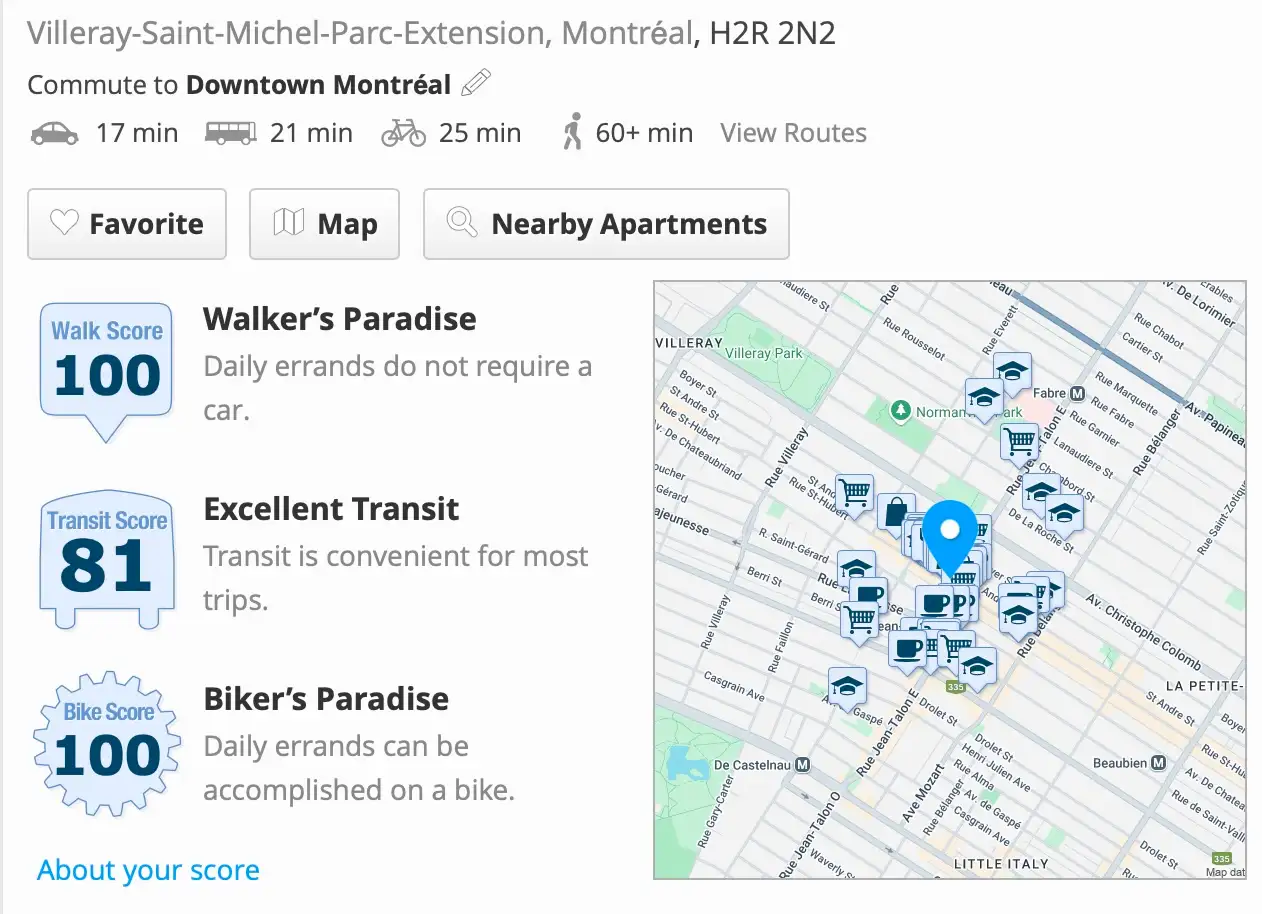Click the shopping bag marker on map
Image resolution: width=1262 pixels, height=914 pixels.
coord(896,513)
